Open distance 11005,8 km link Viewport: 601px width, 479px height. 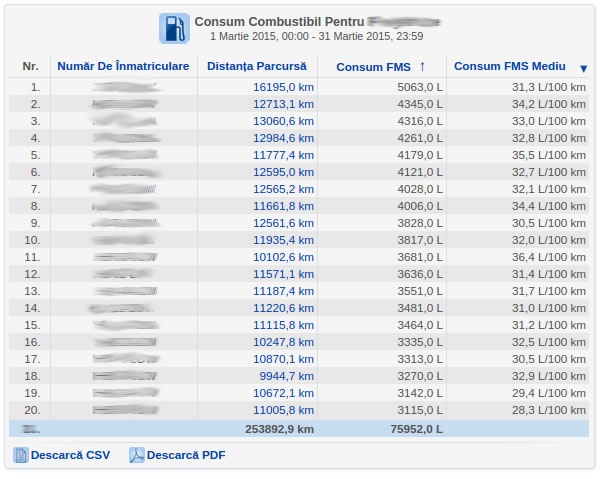[x=283, y=410]
